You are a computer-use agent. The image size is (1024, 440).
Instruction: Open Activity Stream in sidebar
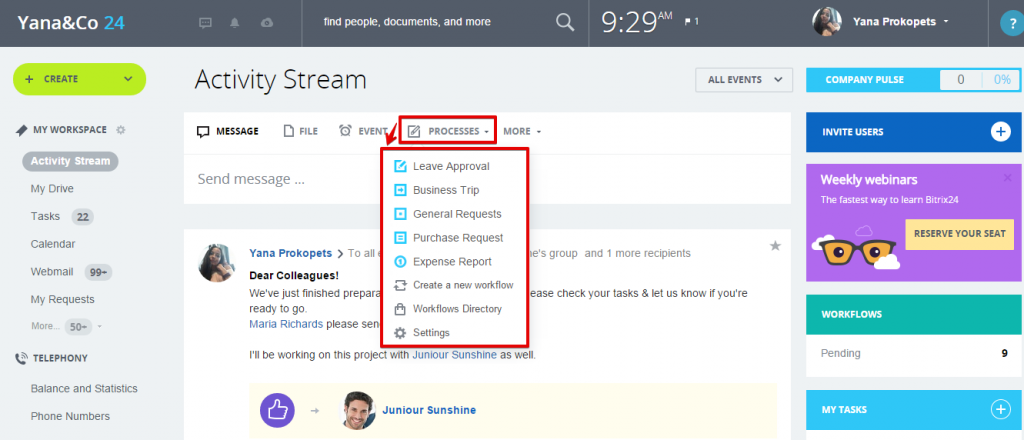click(70, 161)
